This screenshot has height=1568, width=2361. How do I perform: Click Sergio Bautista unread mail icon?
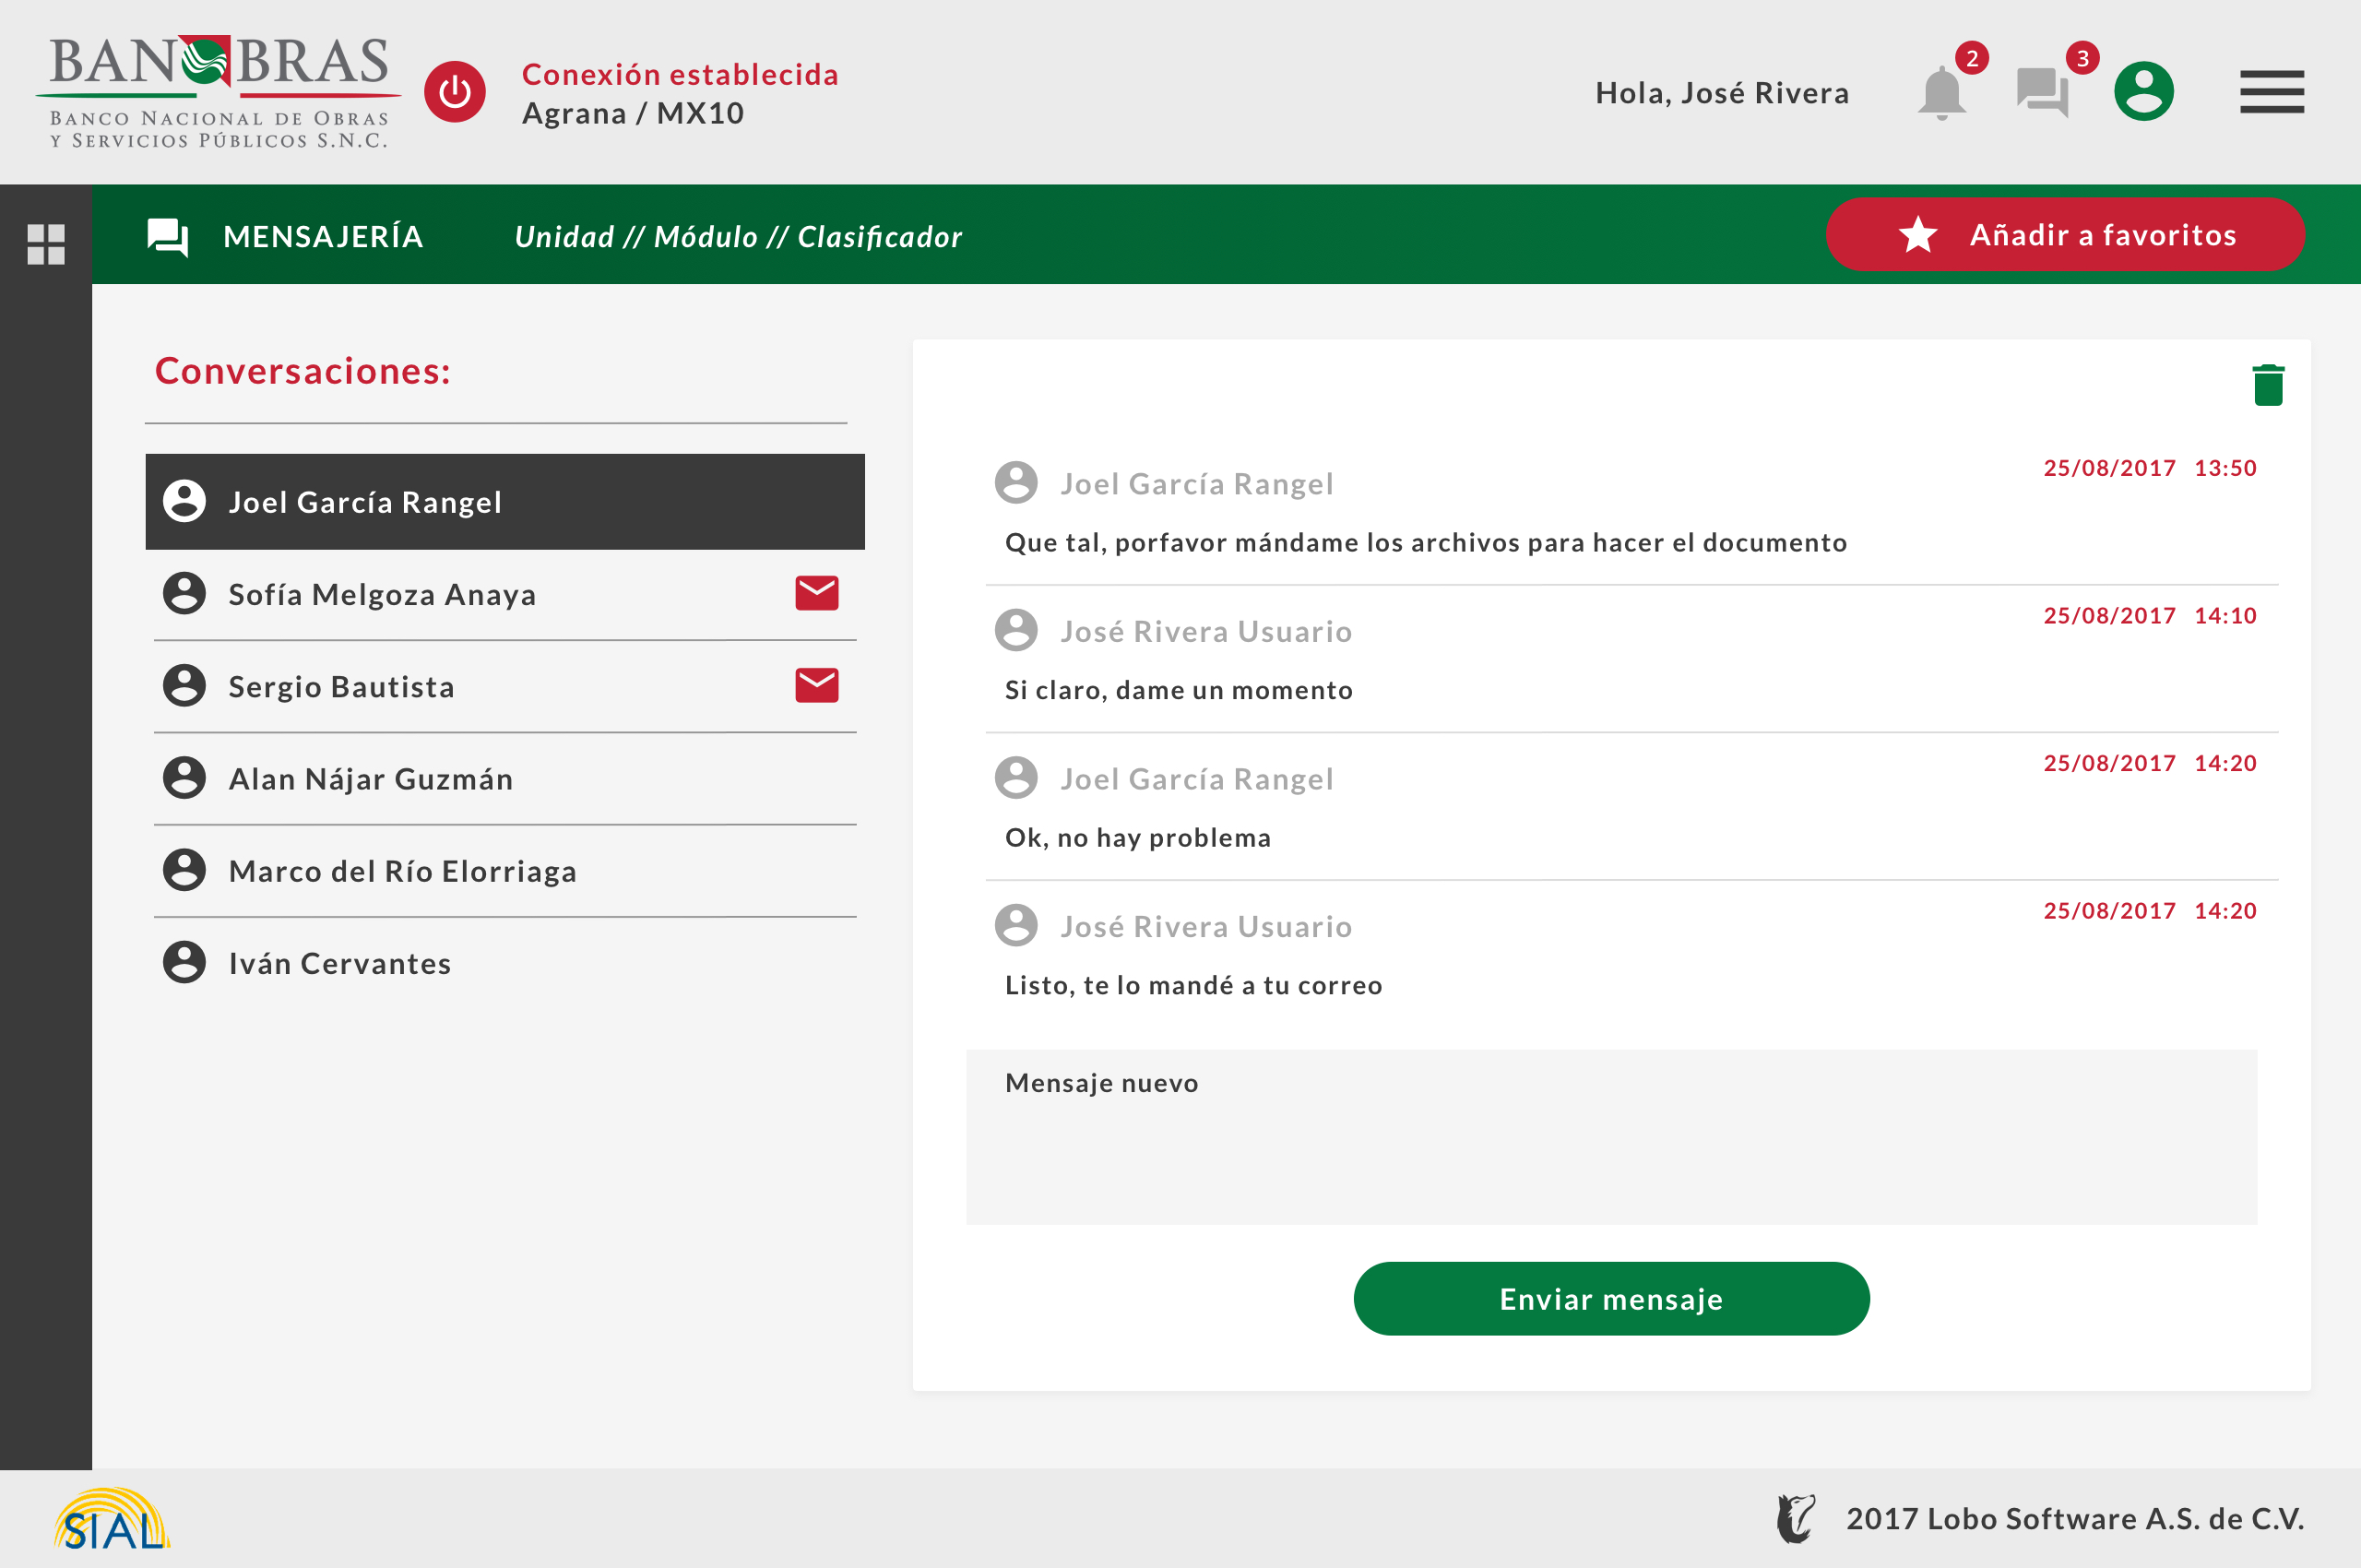pyautogui.click(x=816, y=685)
